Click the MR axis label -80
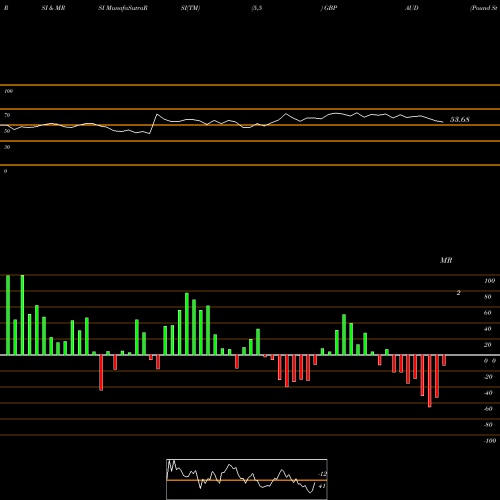Viewport: 500px width, 500px height. coord(488,425)
